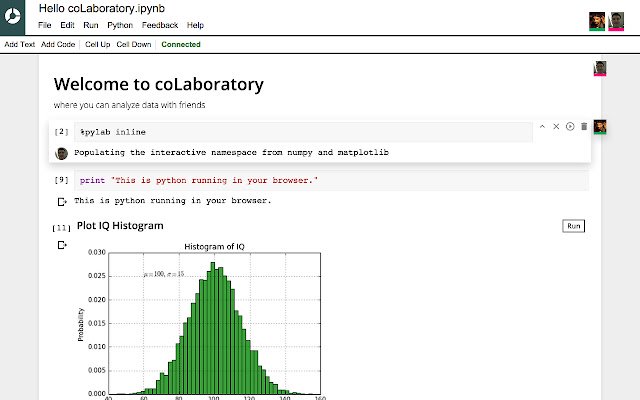640x400 pixels.
Task: Click Add Code in the toolbar
Action: coord(58,44)
